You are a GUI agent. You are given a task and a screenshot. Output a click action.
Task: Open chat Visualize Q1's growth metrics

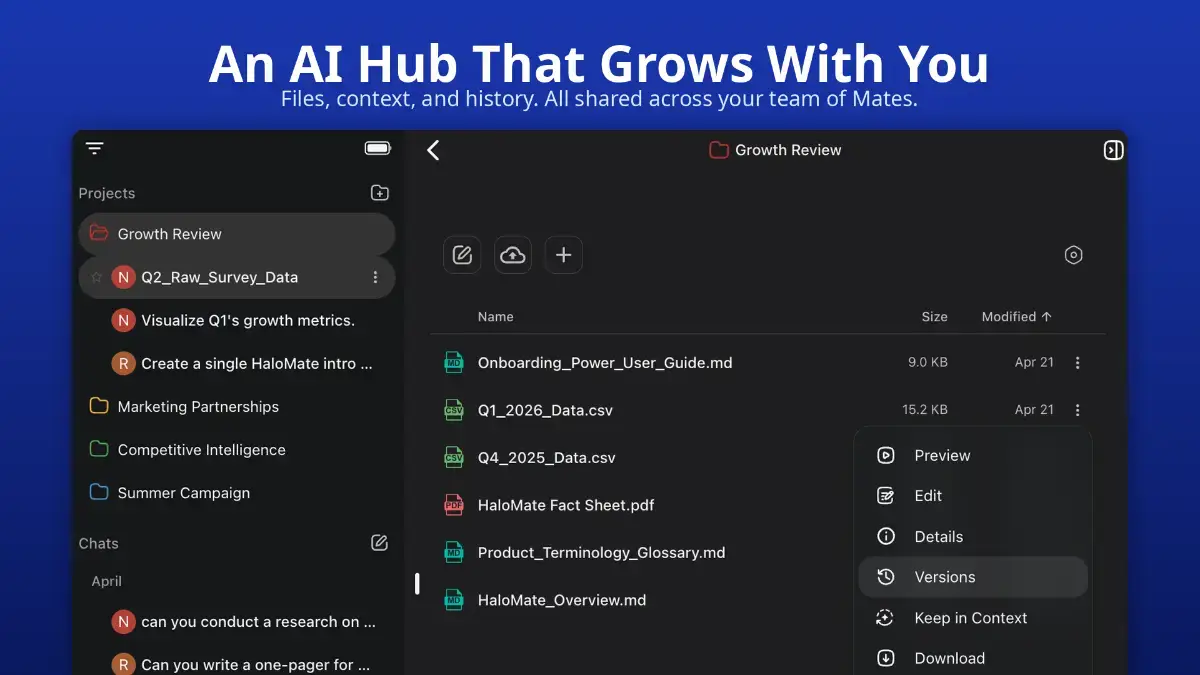tap(248, 320)
